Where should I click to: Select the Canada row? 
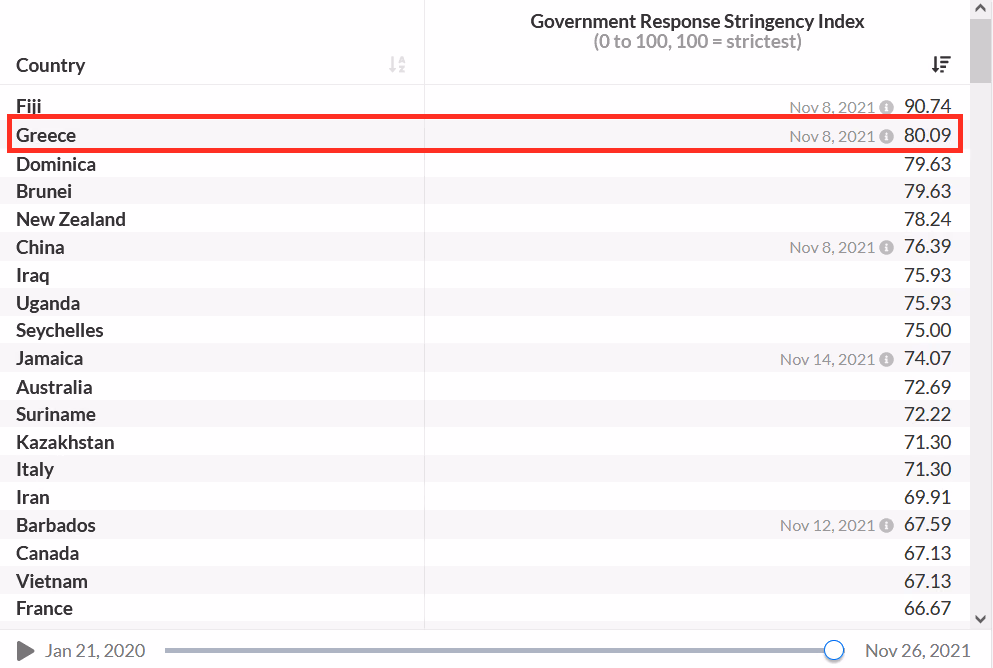click(484, 553)
